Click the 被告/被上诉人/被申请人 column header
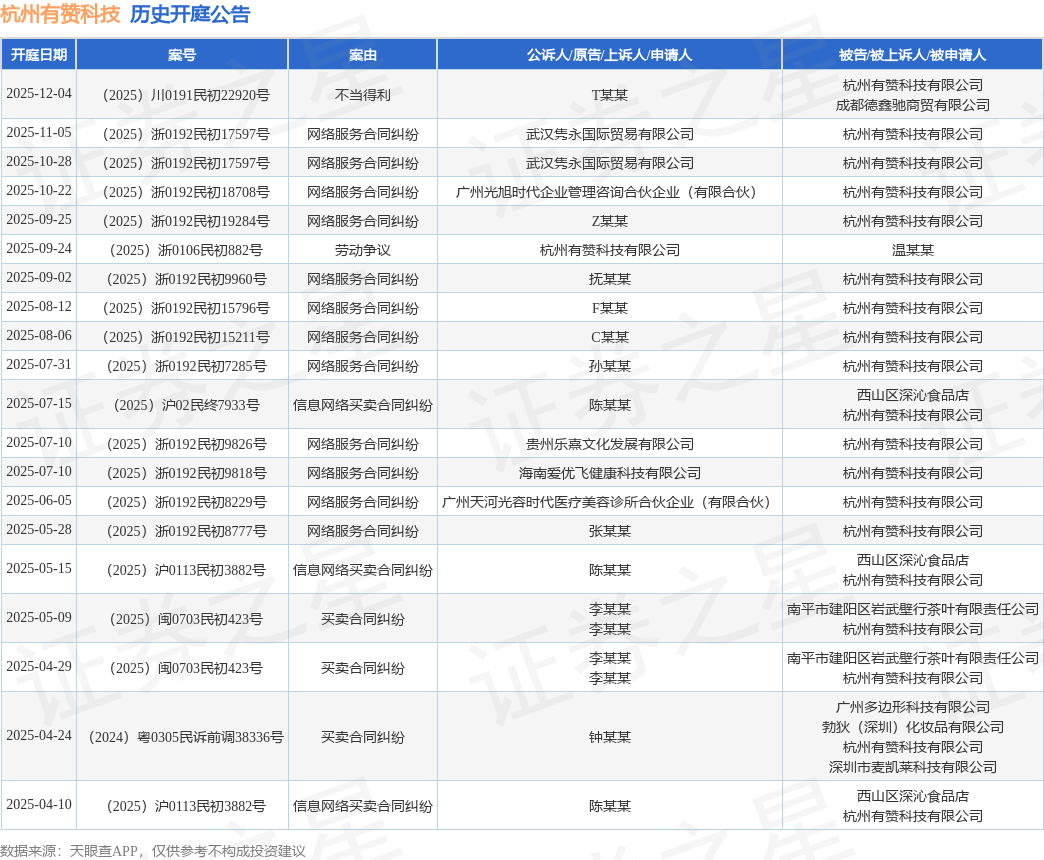The image size is (1044, 860). 912,55
